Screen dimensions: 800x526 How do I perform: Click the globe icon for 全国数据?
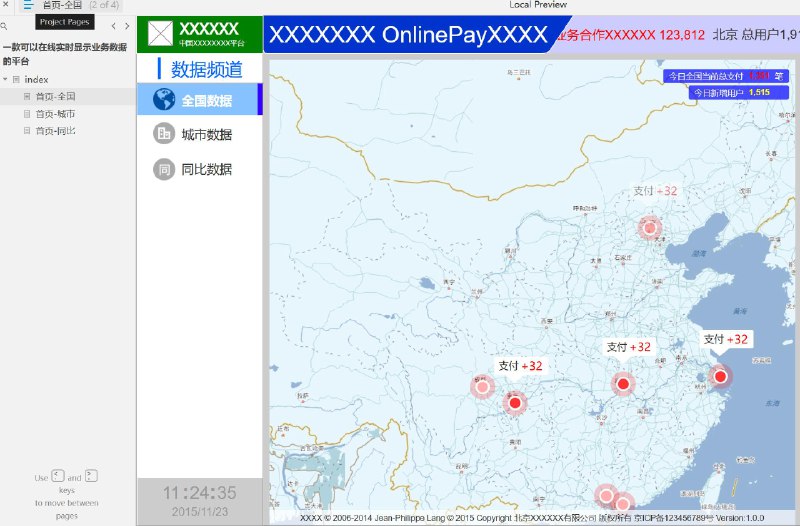pos(164,99)
